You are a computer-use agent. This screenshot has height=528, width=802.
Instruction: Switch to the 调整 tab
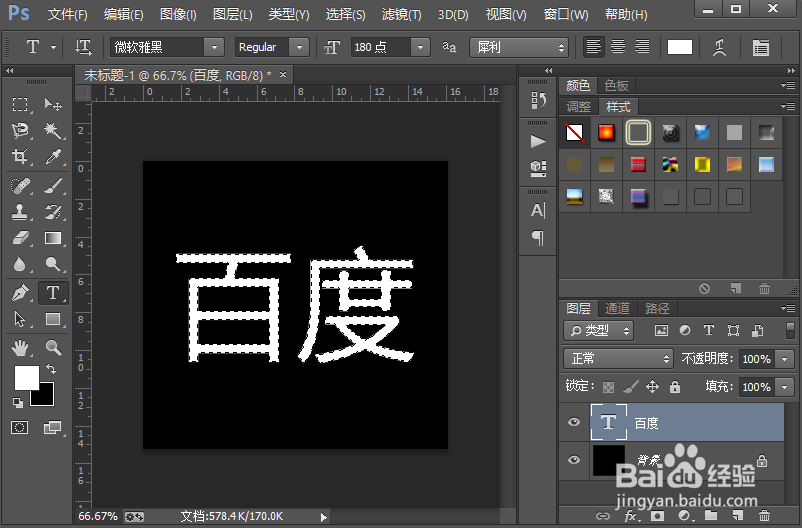coord(579,106)
